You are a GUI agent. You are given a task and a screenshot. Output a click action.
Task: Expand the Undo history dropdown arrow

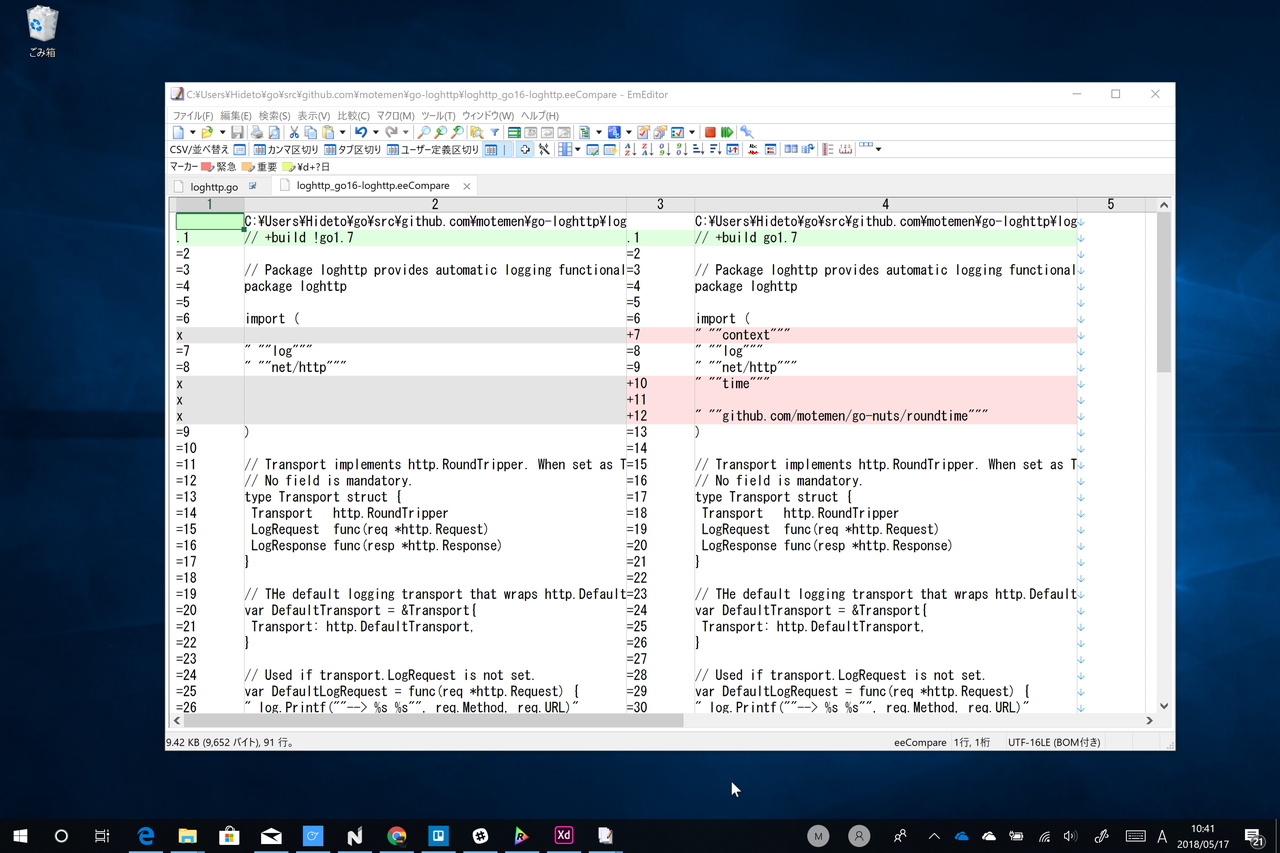pos(375,132)
